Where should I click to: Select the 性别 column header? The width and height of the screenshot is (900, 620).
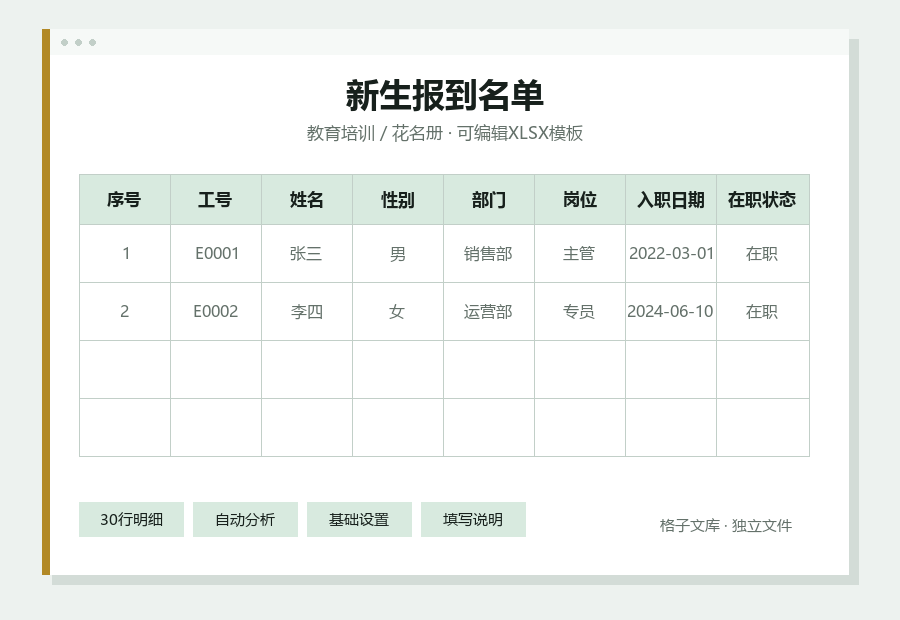[x=398, y=200]
